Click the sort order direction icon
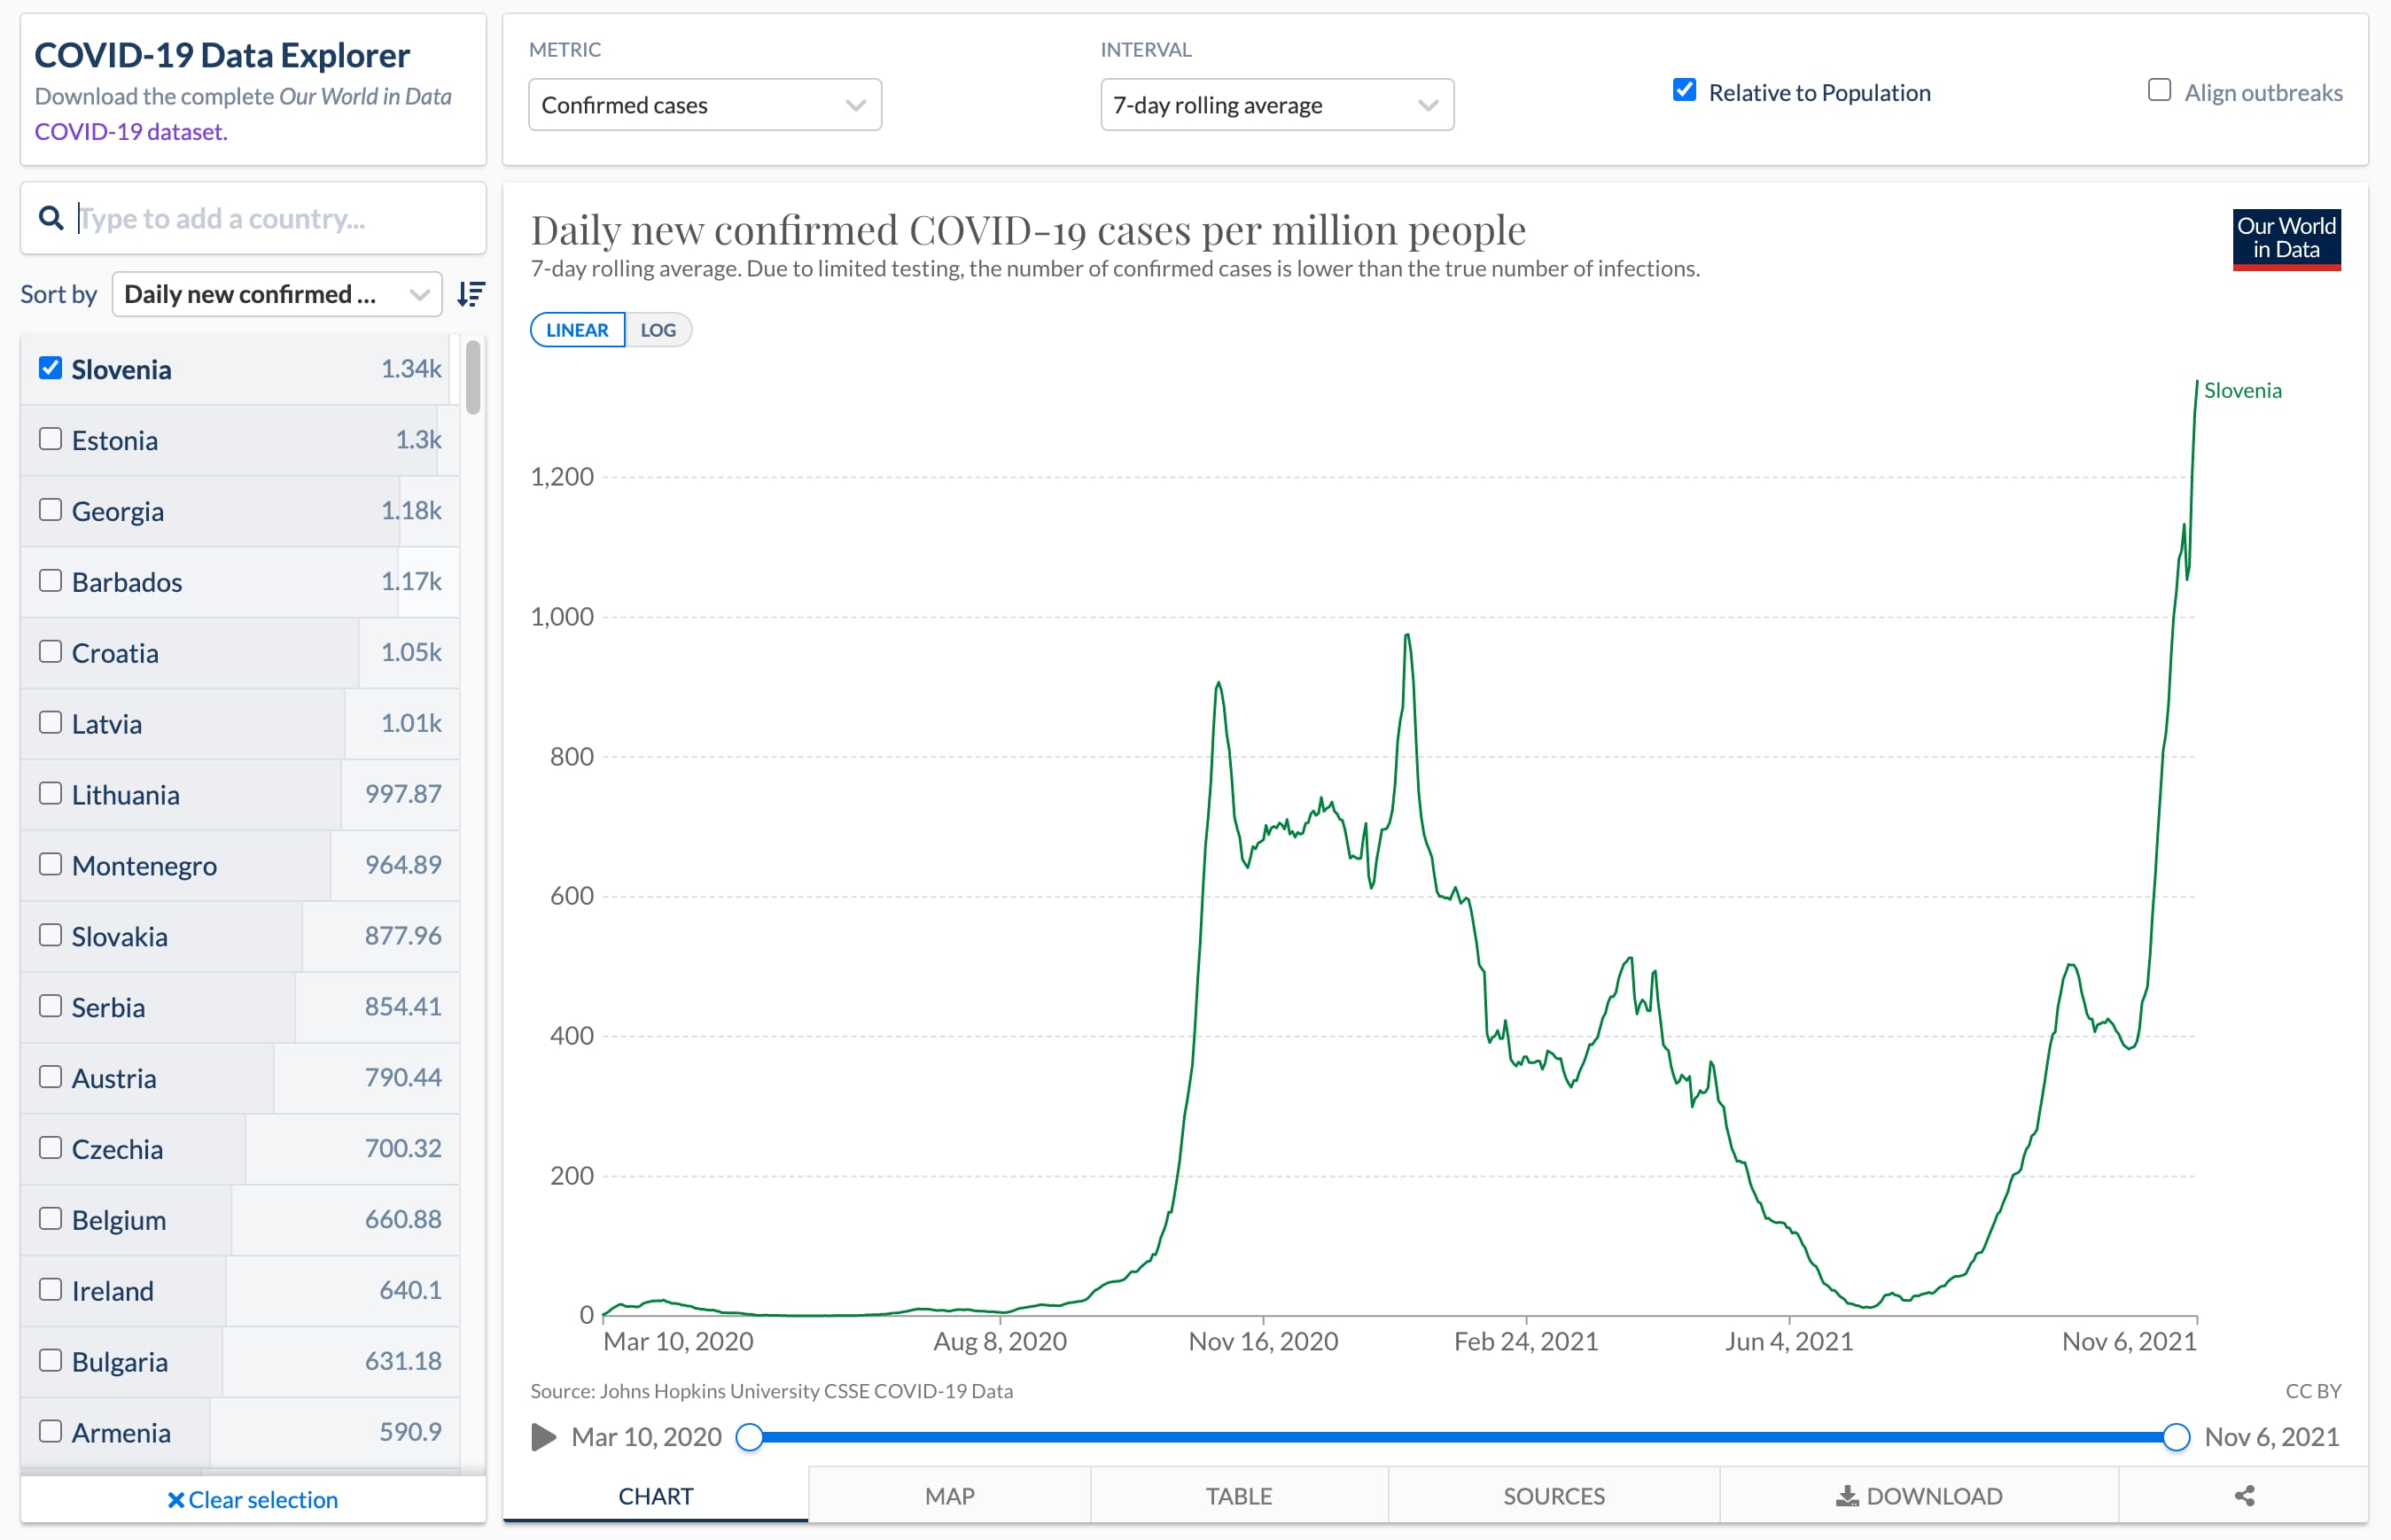Viewport: 2391px width, 1540px height. click(x=471, y=294)
